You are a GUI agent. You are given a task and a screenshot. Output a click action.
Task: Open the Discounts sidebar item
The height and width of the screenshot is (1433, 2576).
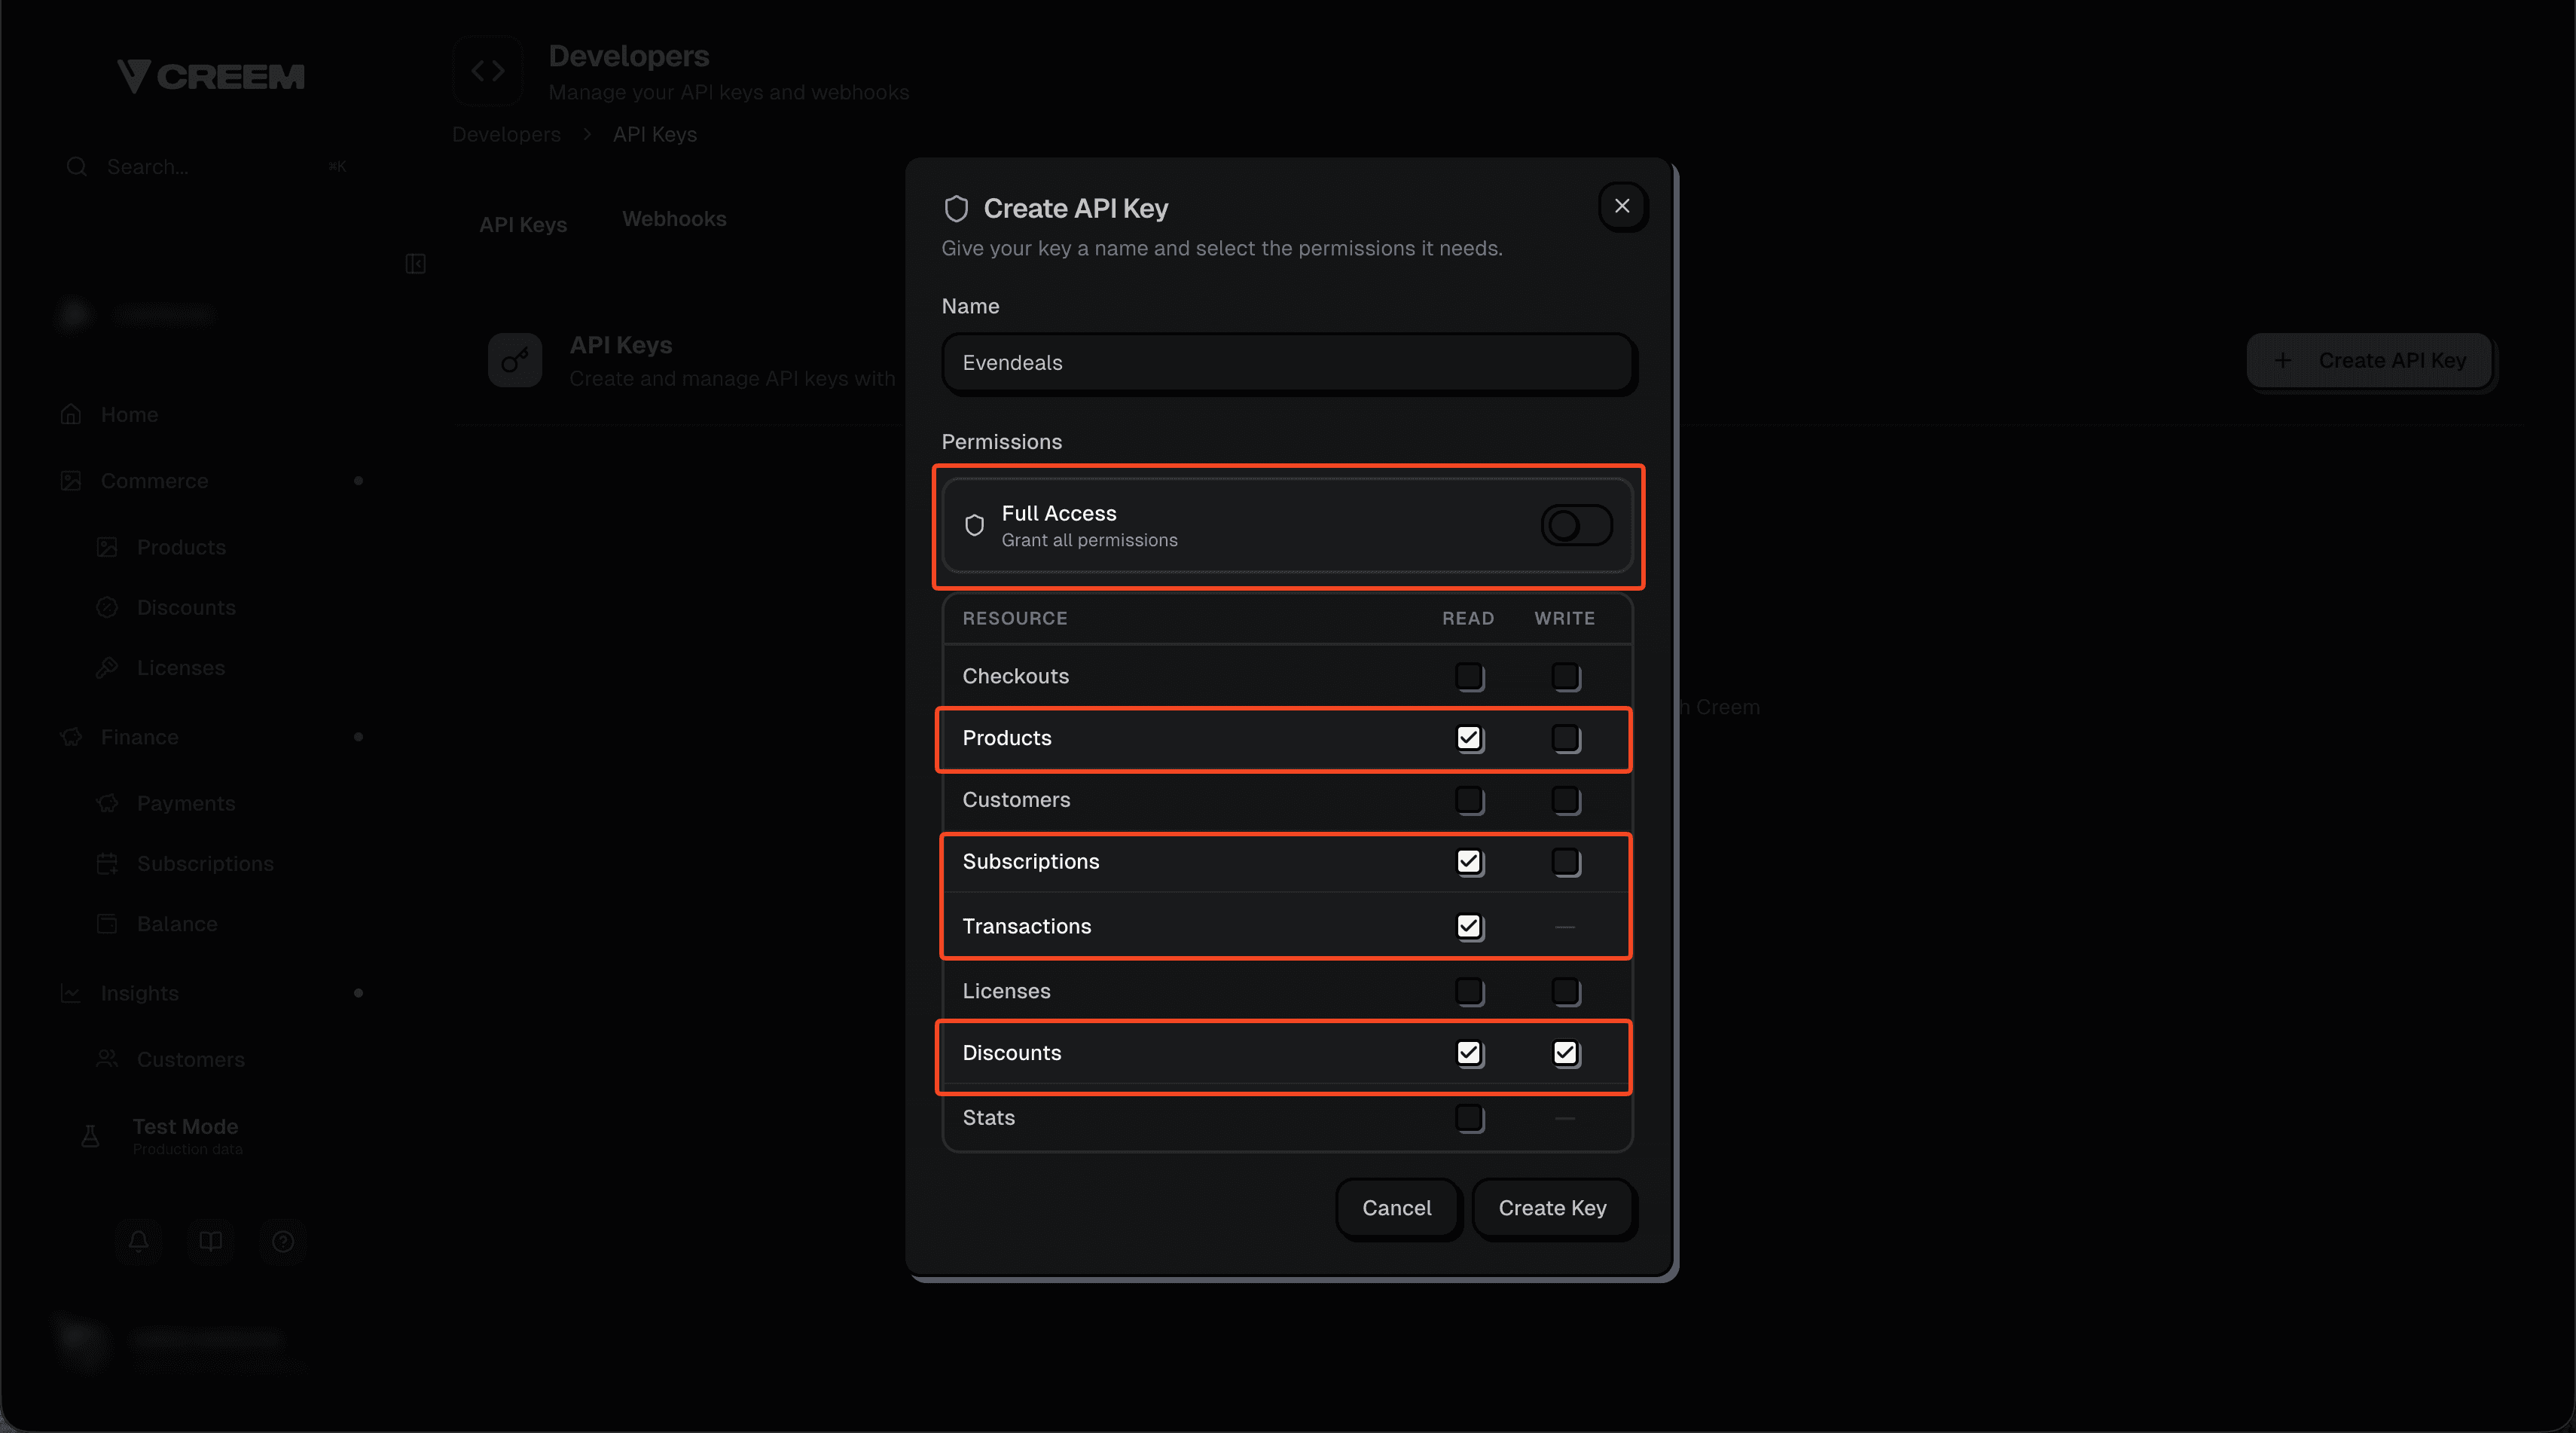tap(186, 606)
